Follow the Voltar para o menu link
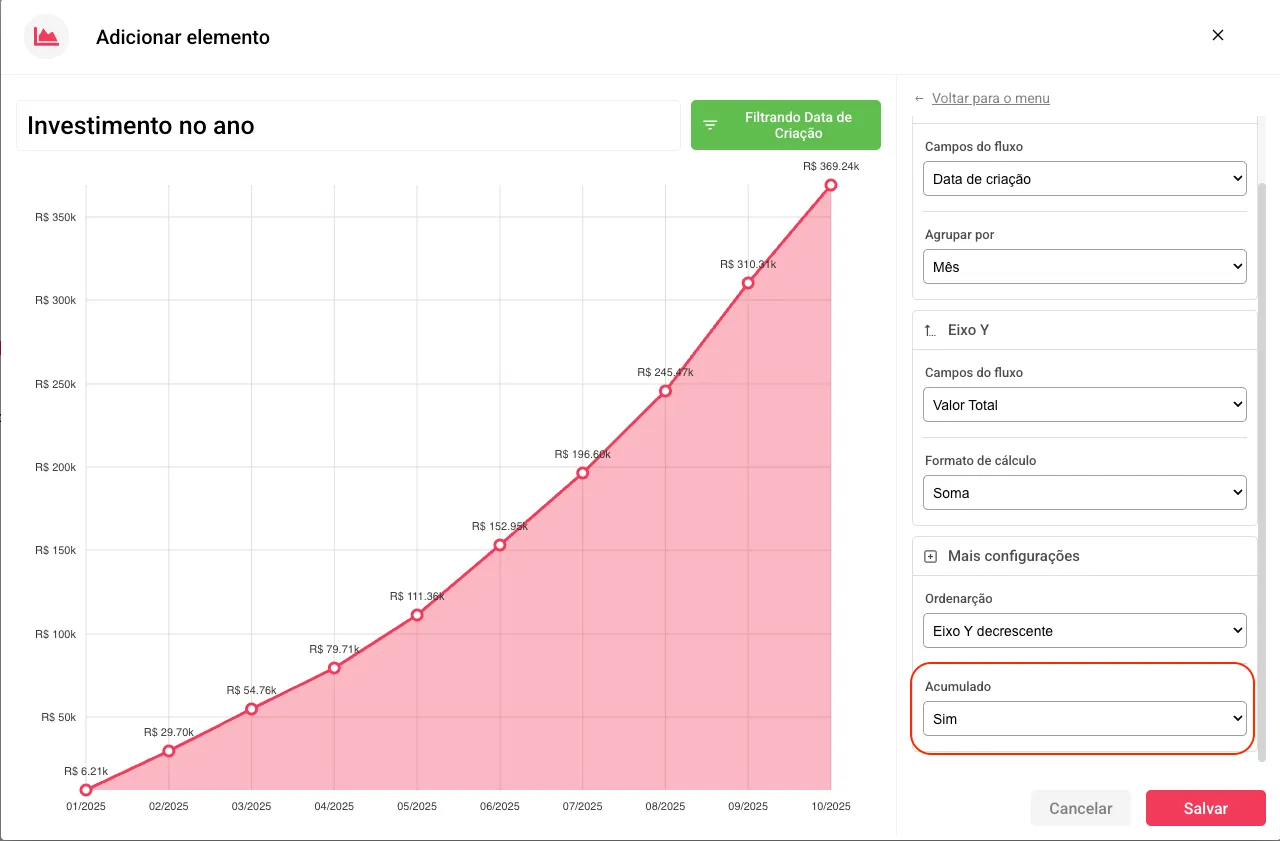Screen dimensions: 1280x841 tap(990, 98)
